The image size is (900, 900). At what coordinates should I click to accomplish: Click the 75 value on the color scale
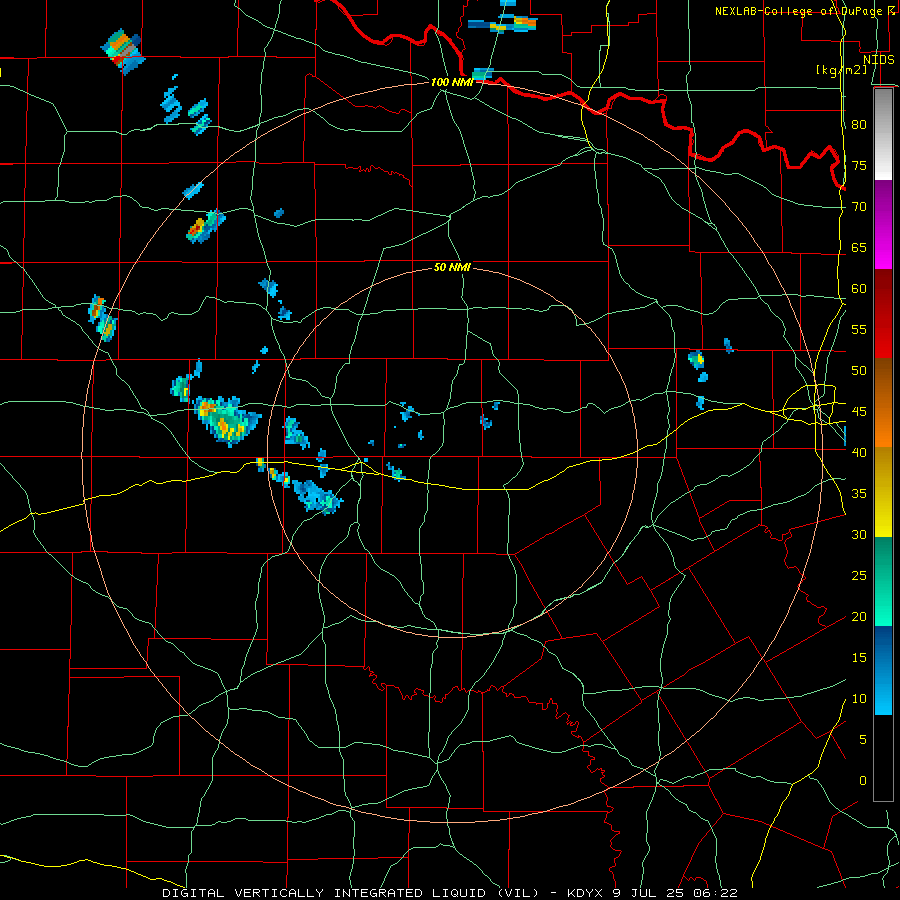coord(859,165)
